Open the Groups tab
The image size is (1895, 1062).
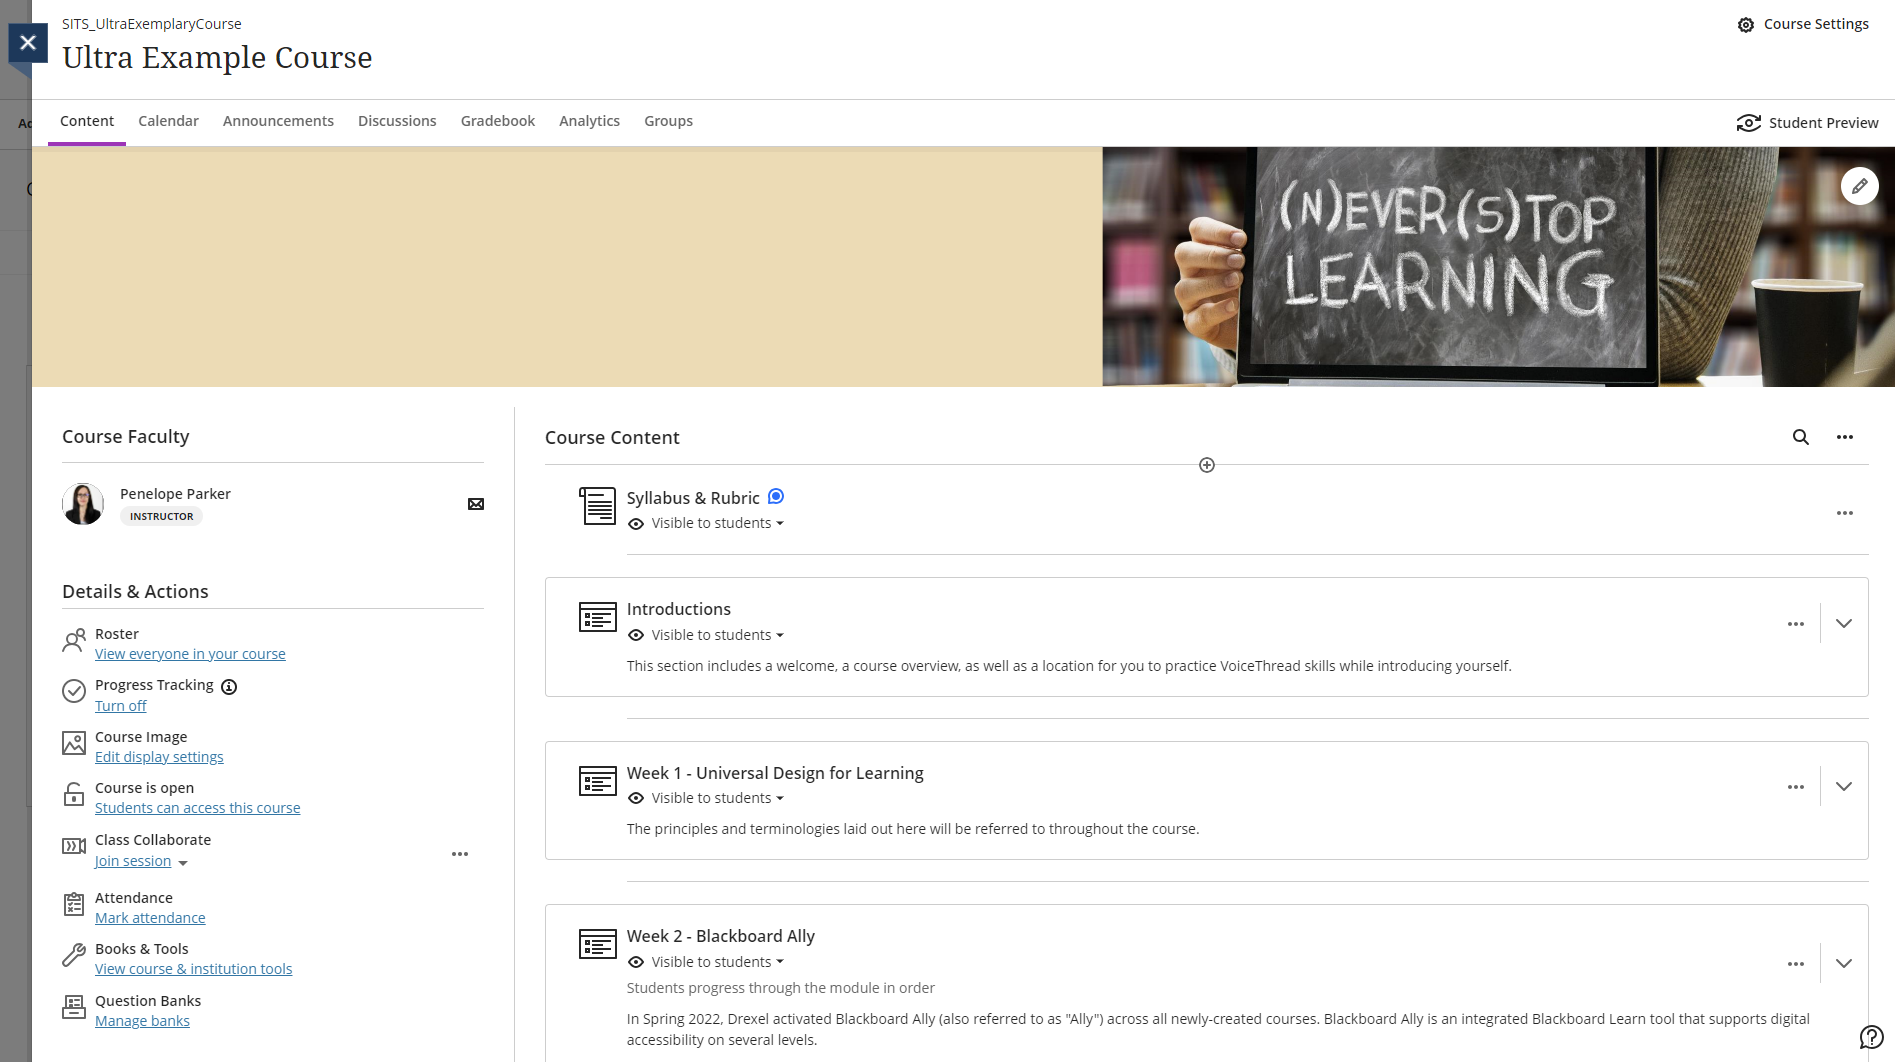668,121
